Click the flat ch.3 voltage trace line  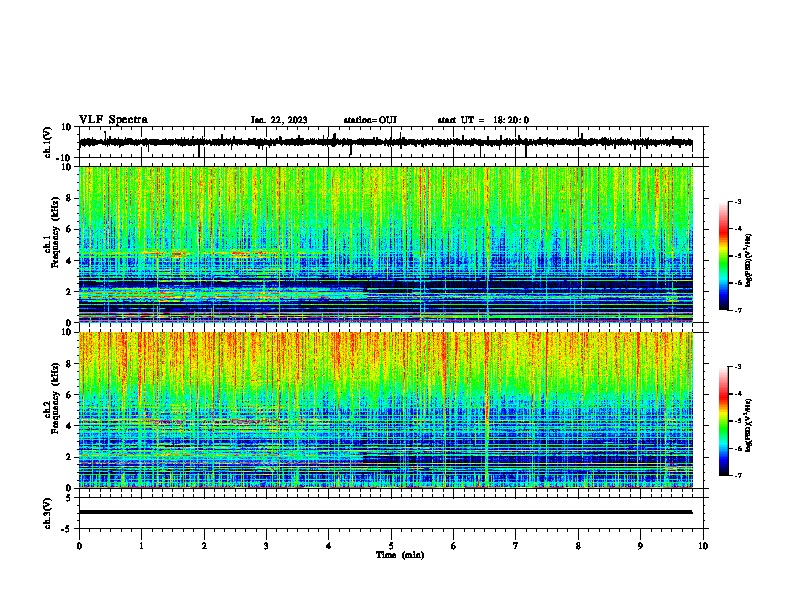386,512
